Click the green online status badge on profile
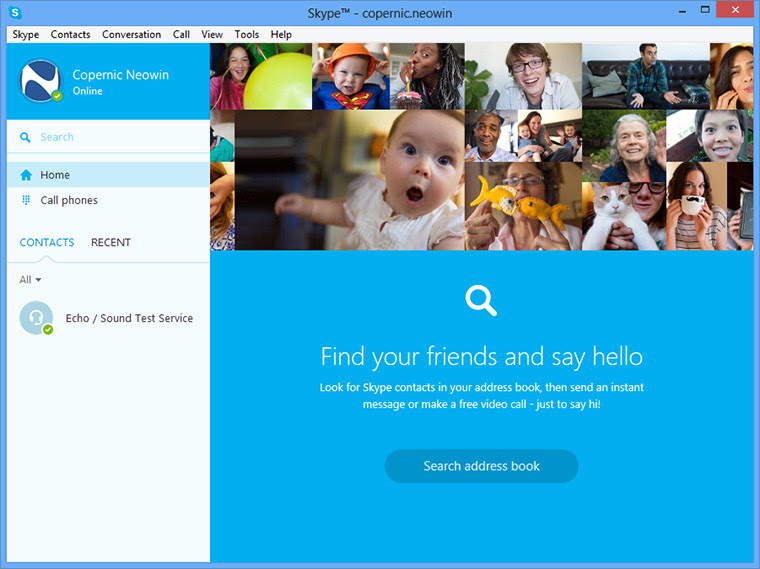 point(57,95)
